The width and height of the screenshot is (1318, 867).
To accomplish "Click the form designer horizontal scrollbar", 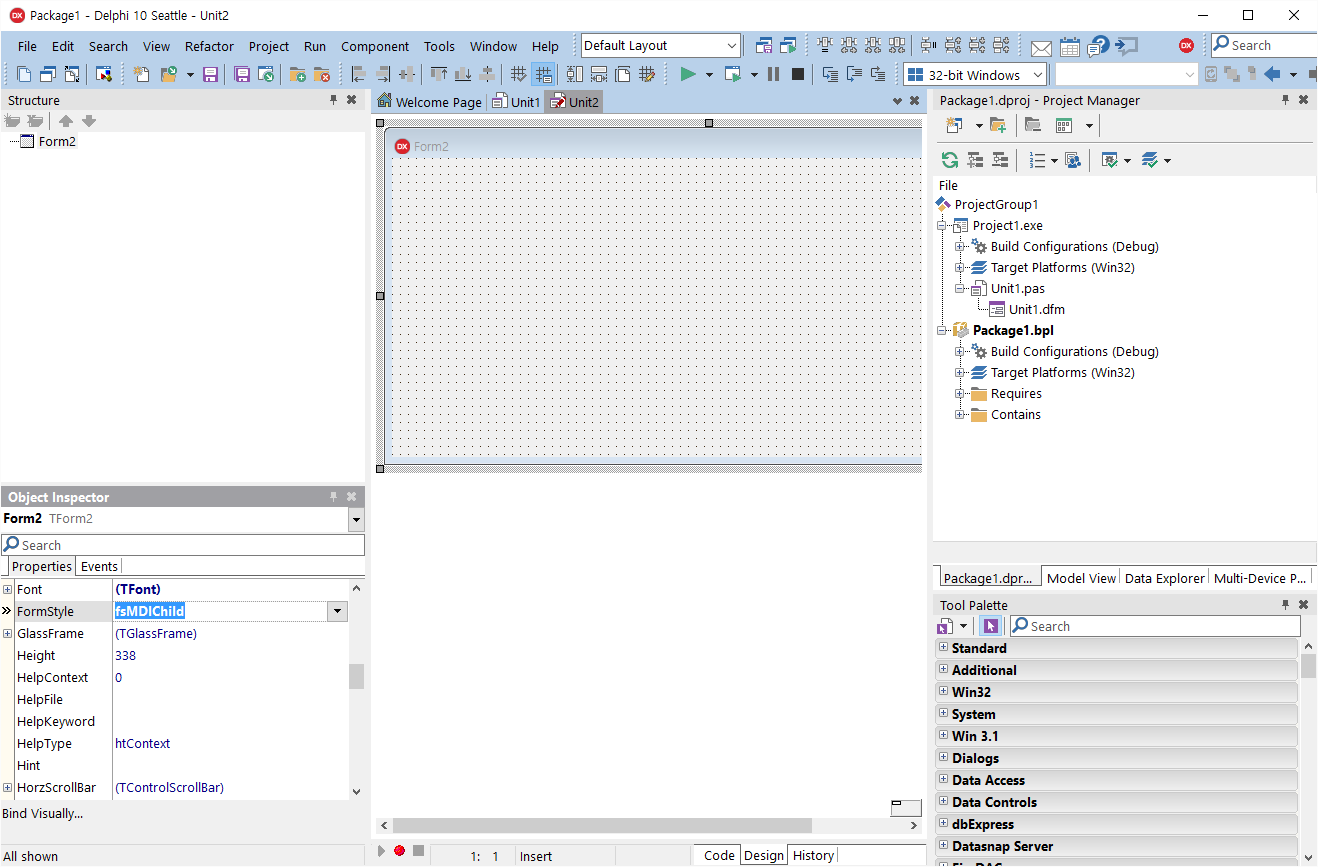I will (x=603, y=826).
